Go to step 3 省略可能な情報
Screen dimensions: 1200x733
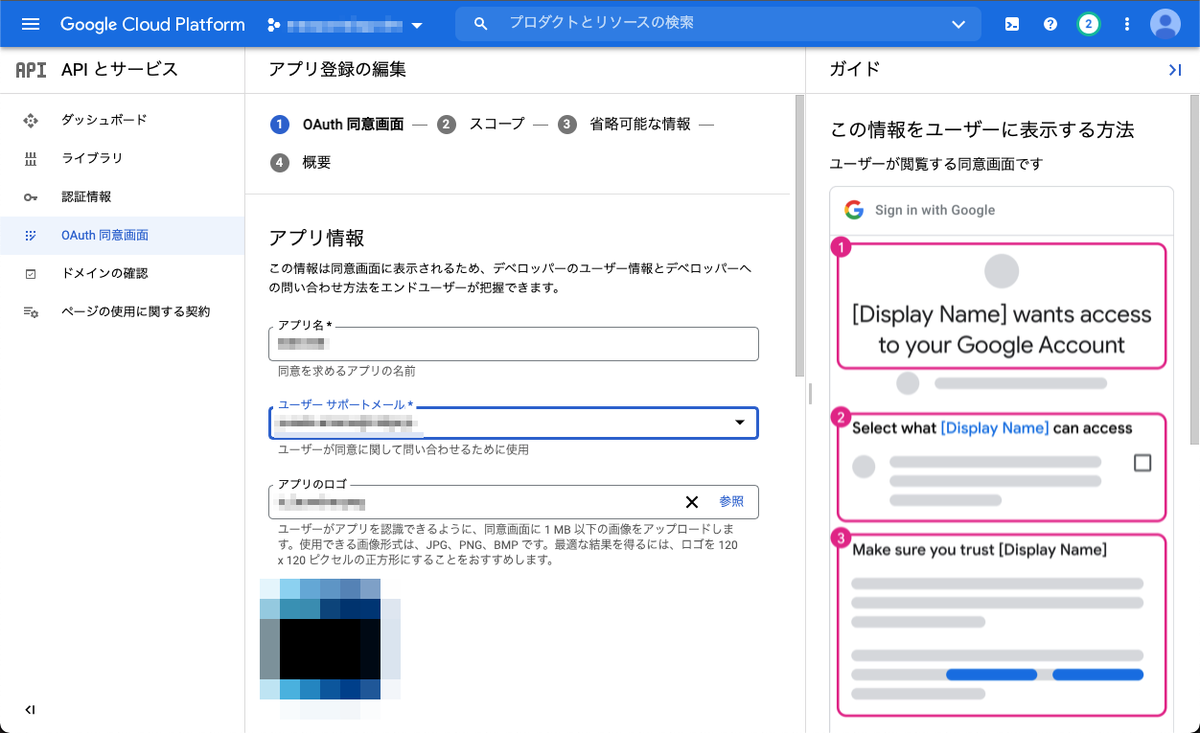(624, 124)
